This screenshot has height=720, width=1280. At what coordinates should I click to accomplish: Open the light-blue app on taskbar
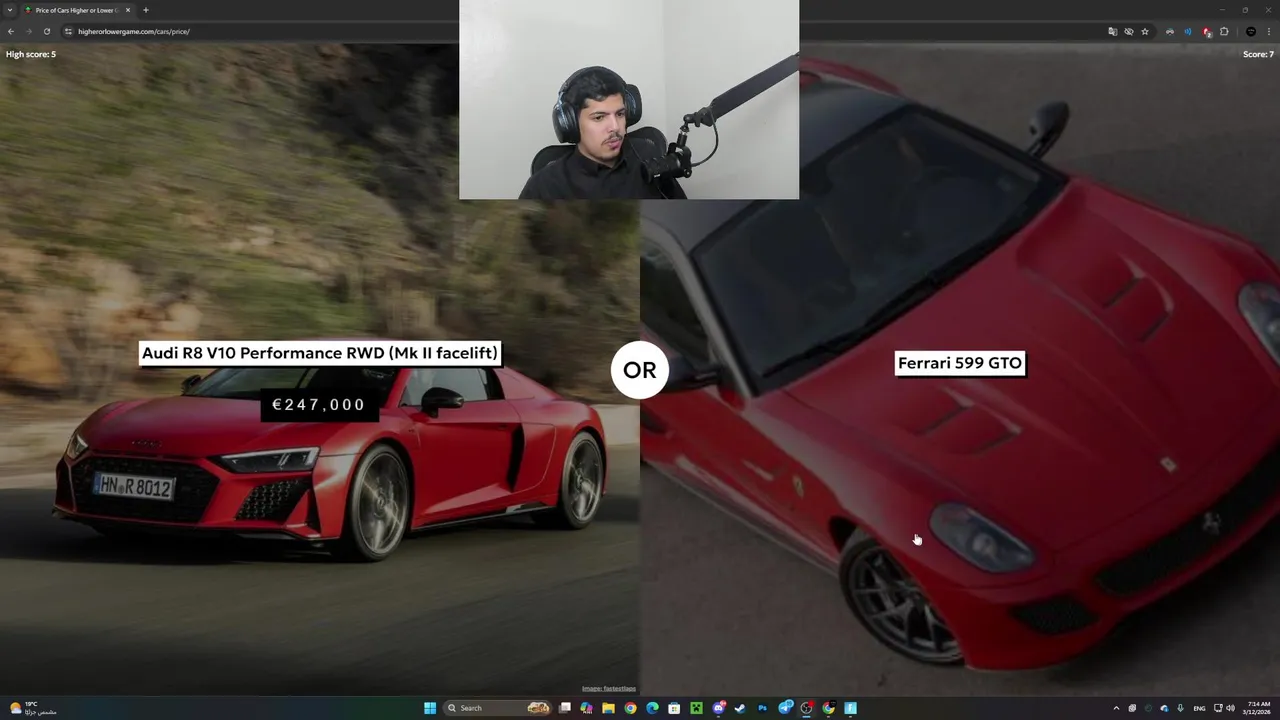850,708
